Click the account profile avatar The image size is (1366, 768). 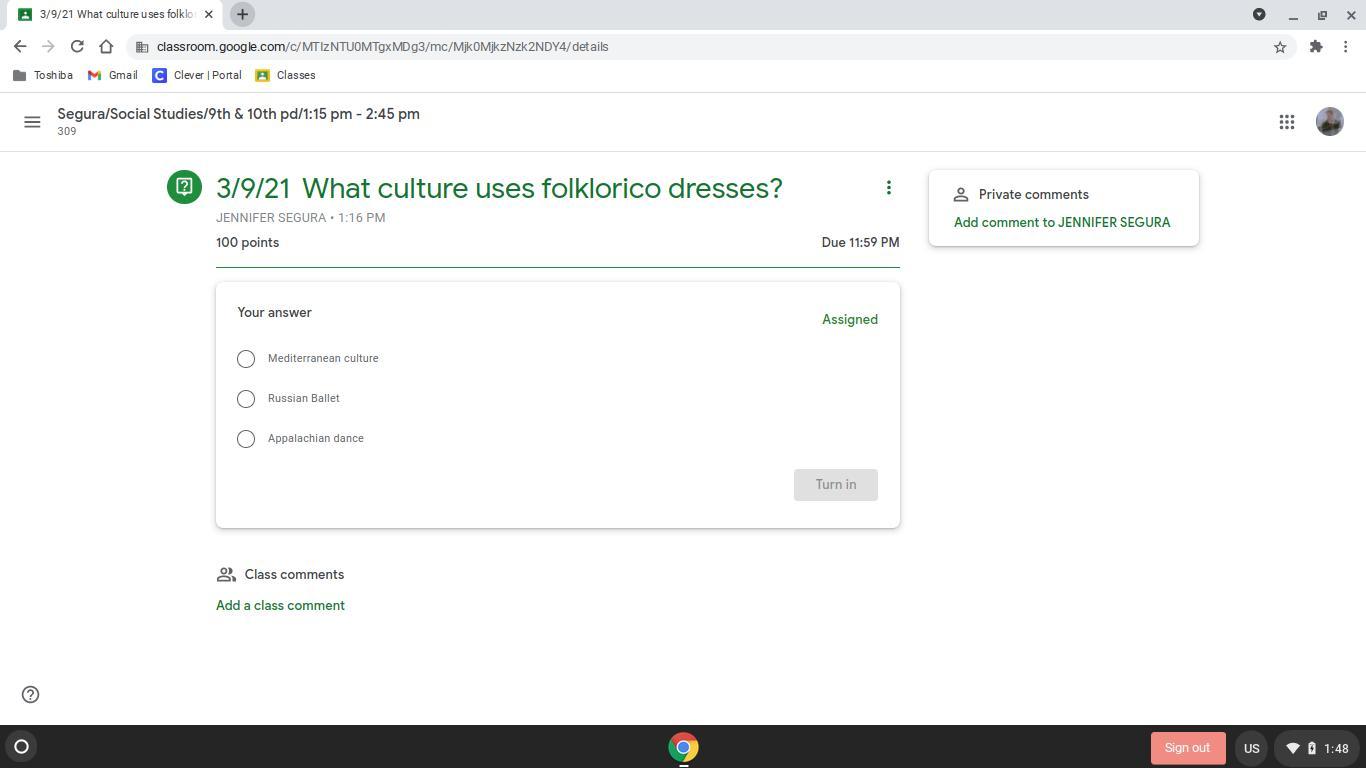point(1329,122)
